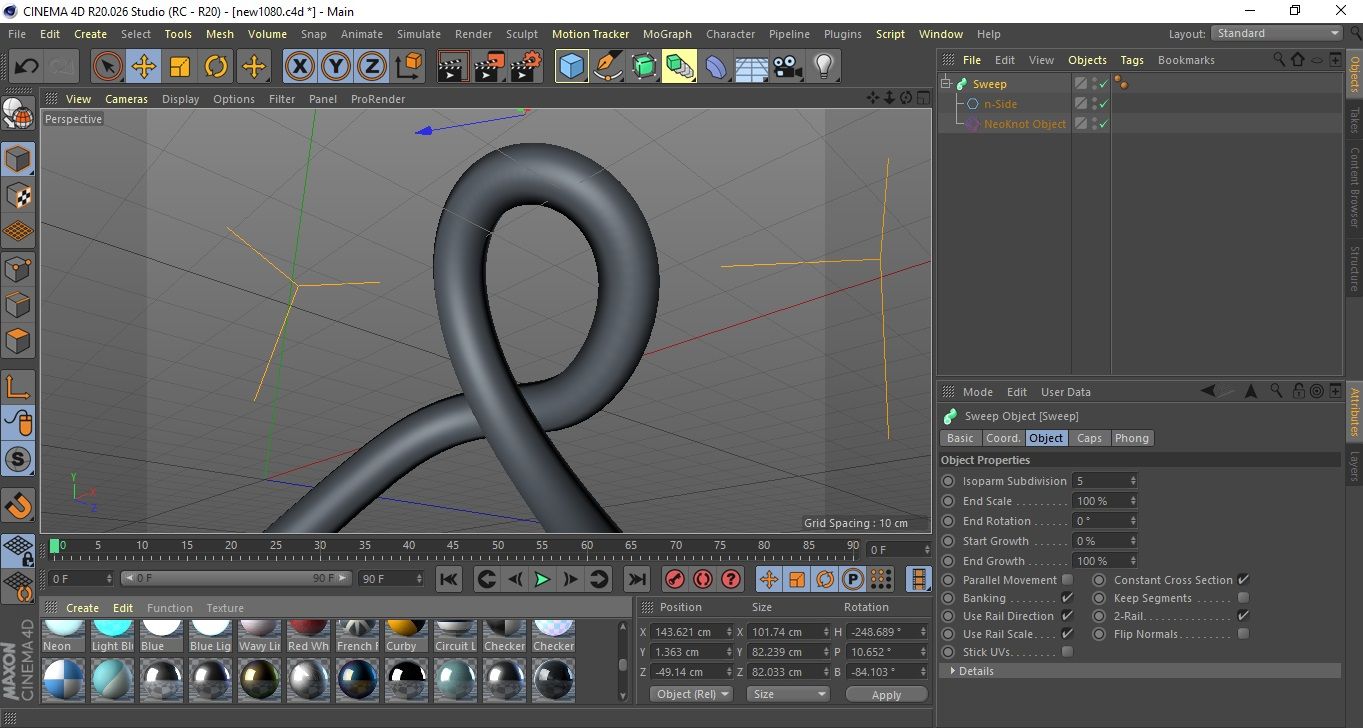Open the Size mode dropdown
1363x728 pixels.
[790, 694]
